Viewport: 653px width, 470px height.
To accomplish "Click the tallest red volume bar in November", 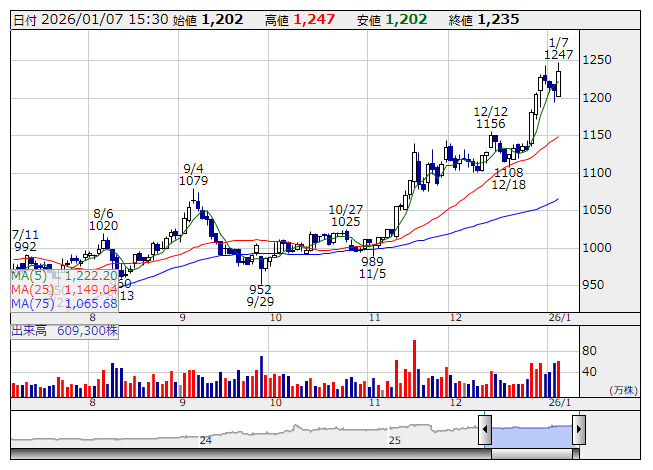I will [414, 368].
